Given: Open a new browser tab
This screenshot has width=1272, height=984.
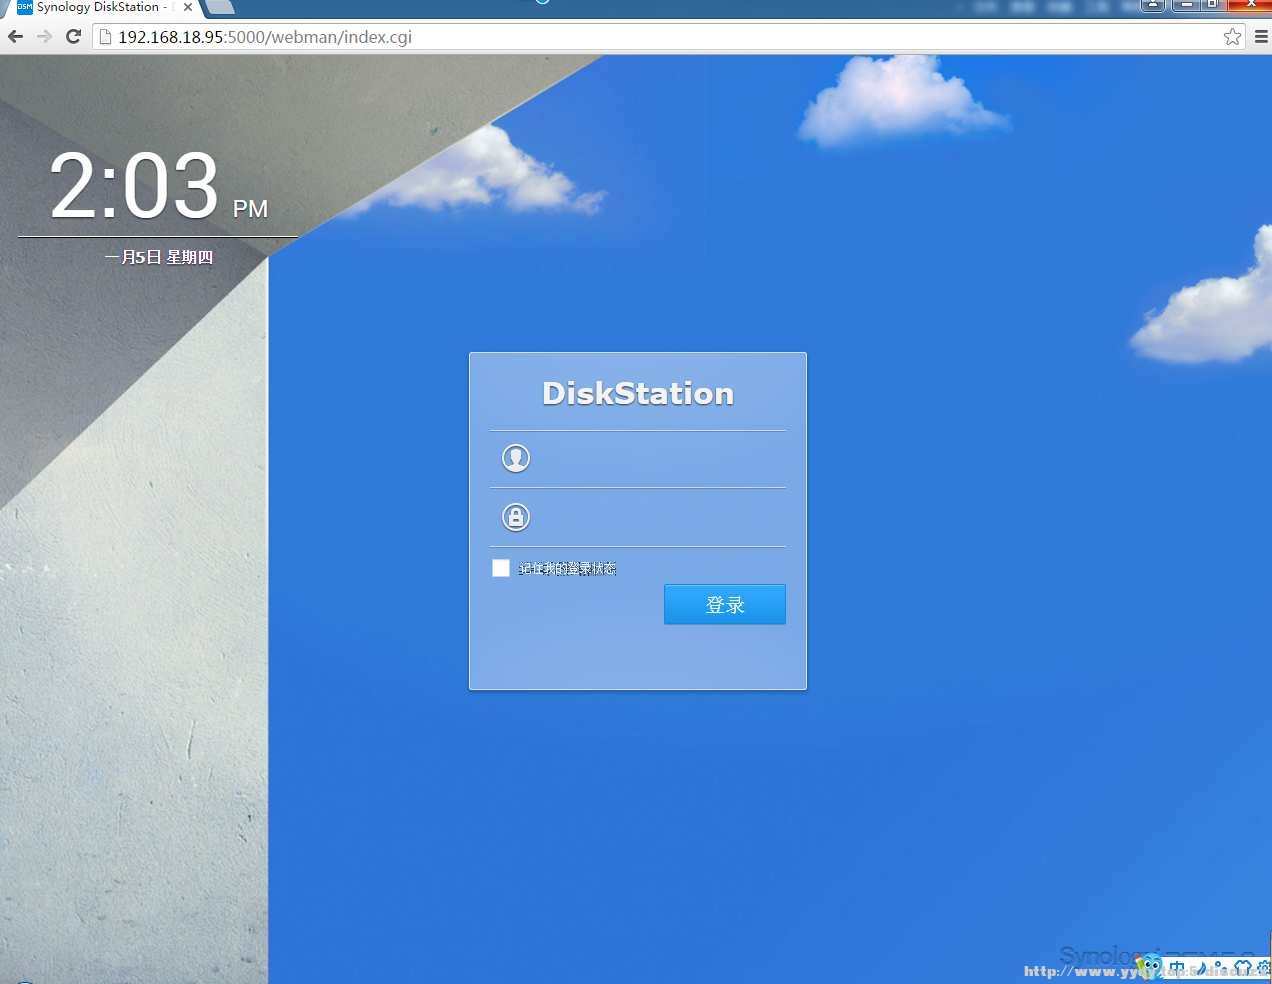Looking at the screenshot, I should (220, 7).
